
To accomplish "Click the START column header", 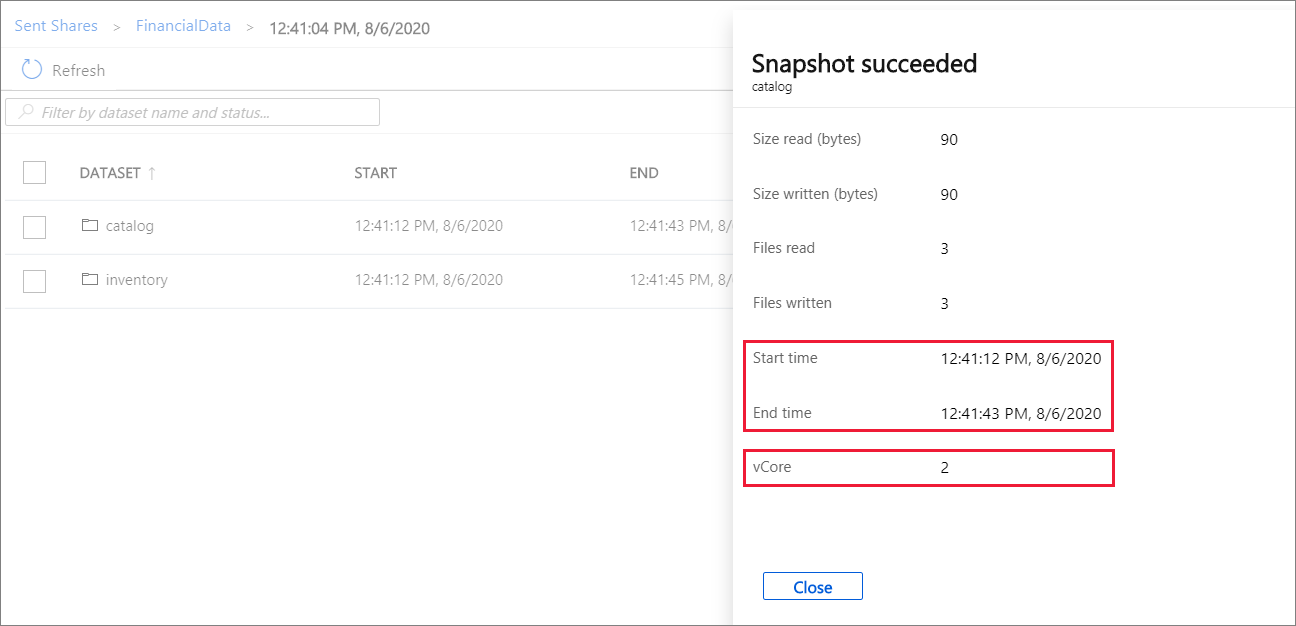I will 376,172.
